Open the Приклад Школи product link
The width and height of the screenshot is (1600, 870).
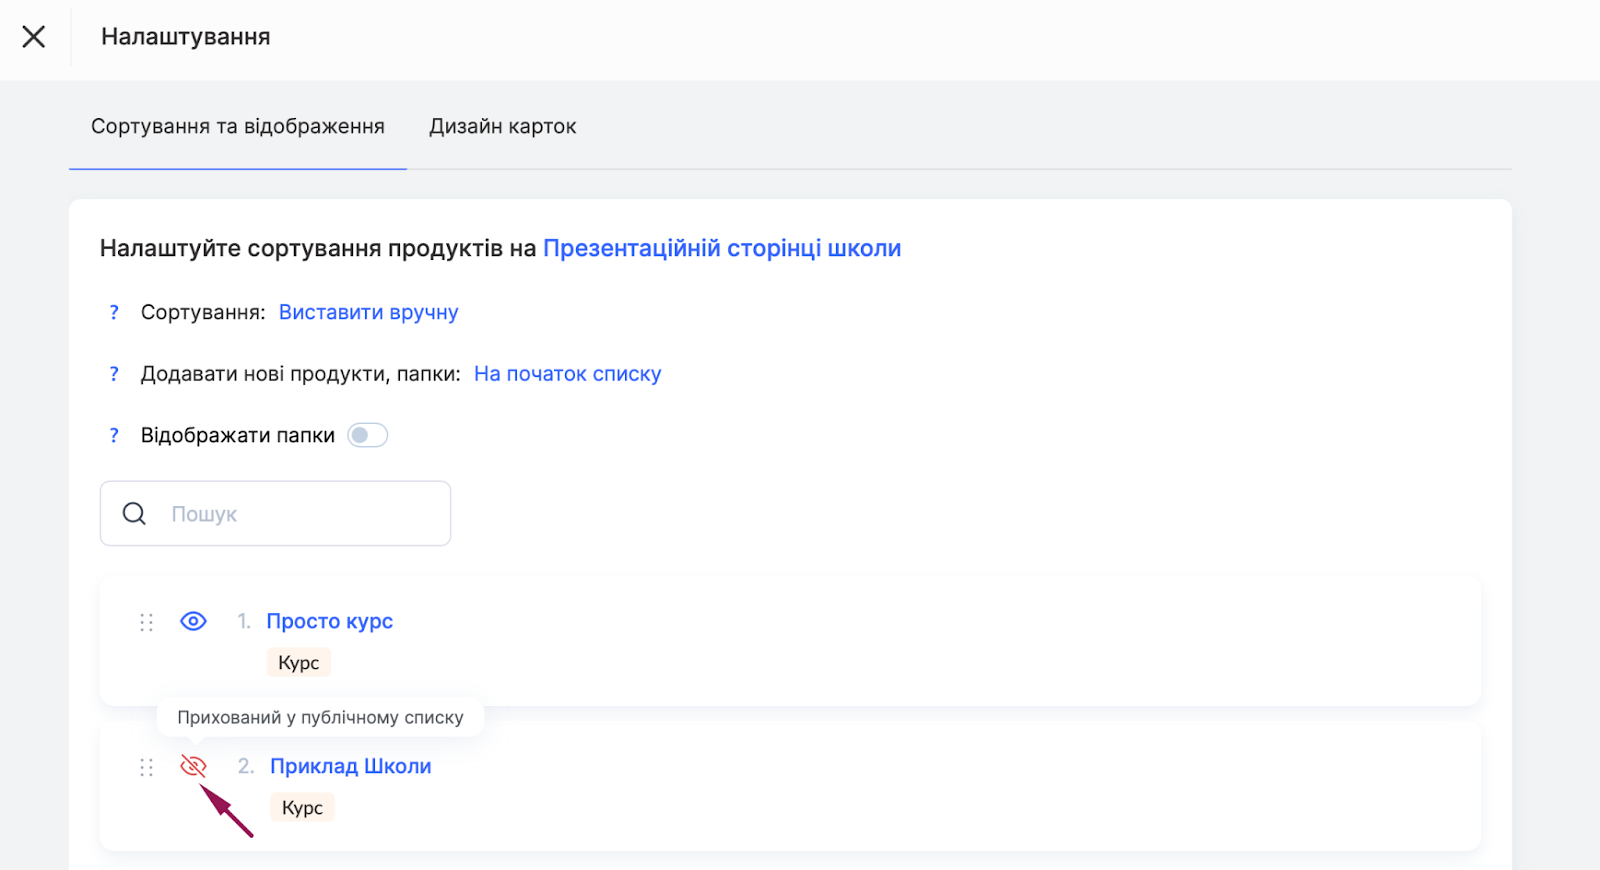(350, 766)
